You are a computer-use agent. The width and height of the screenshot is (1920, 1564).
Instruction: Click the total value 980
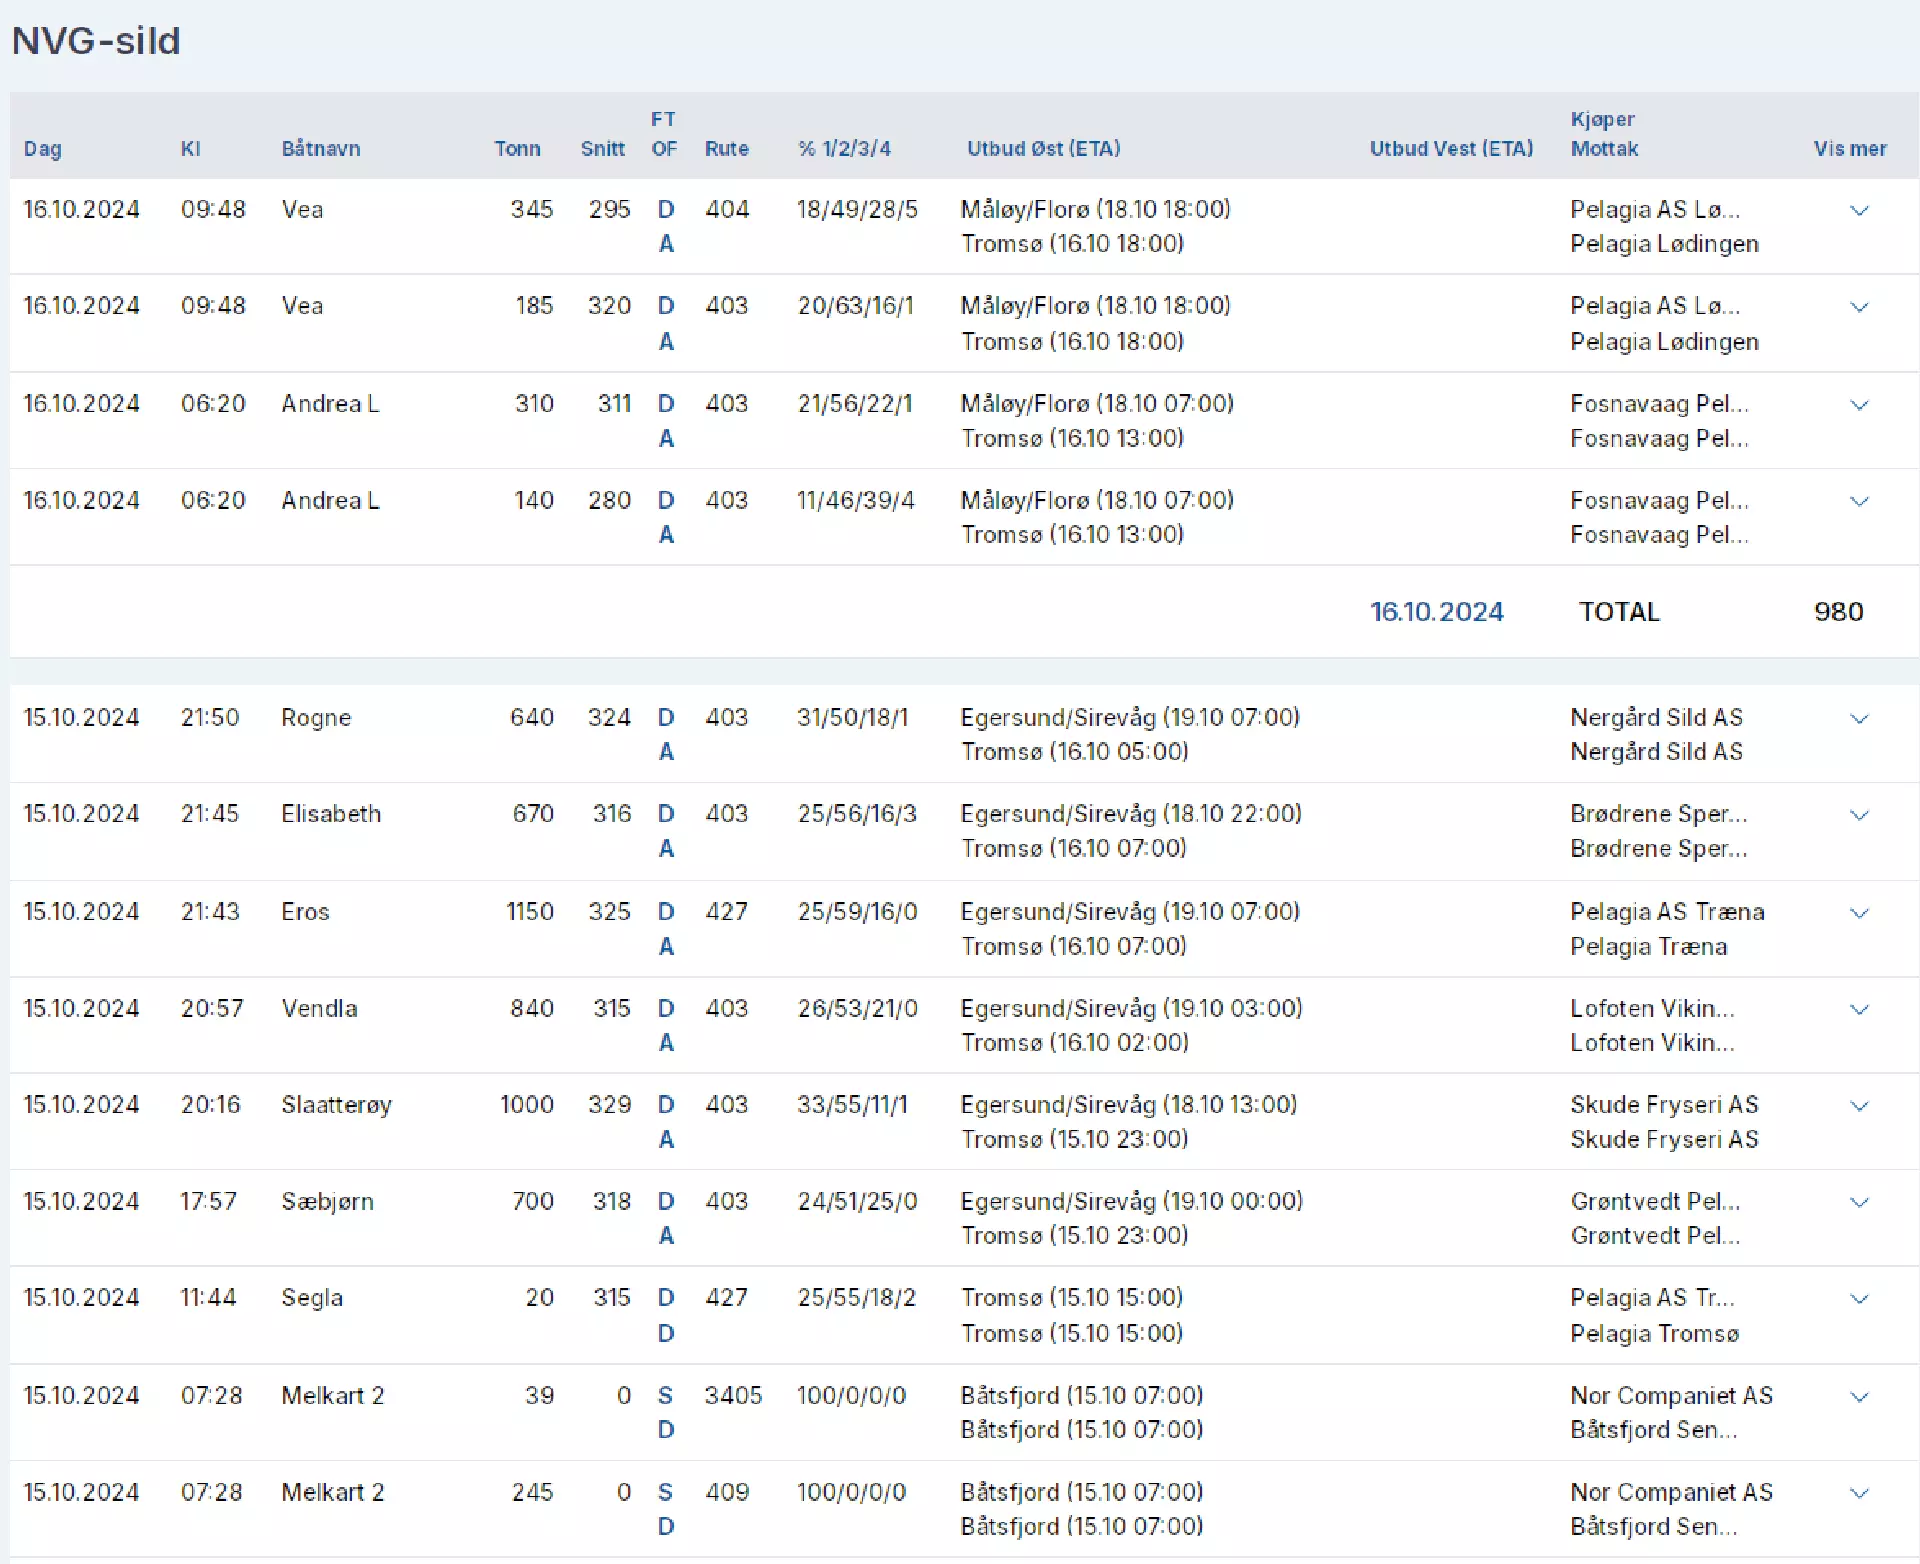(x=1839, y=612)
